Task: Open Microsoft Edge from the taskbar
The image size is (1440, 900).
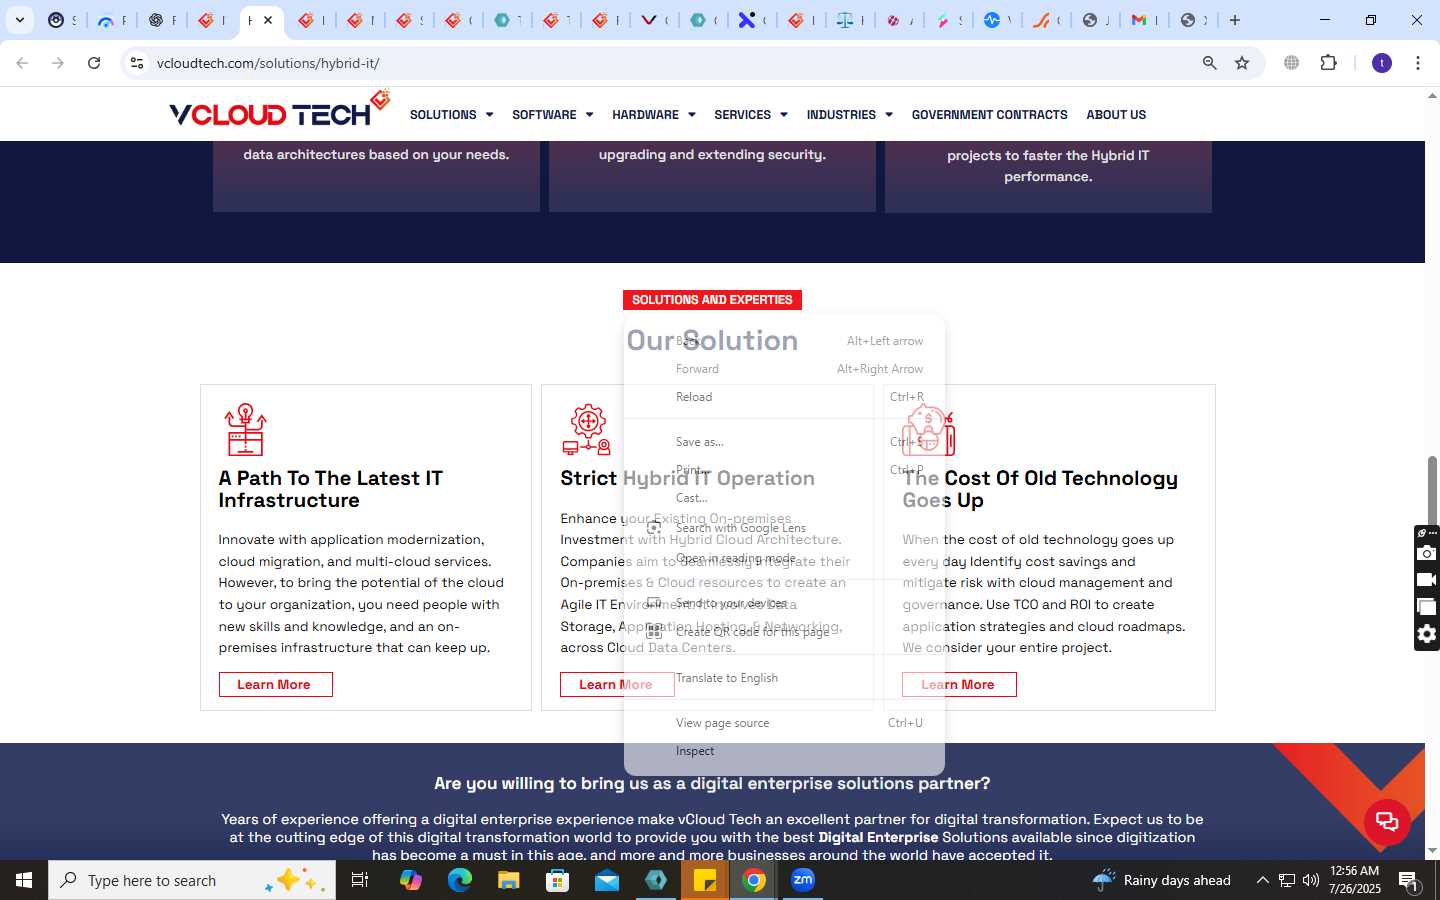Action: [x=460, y=880]
